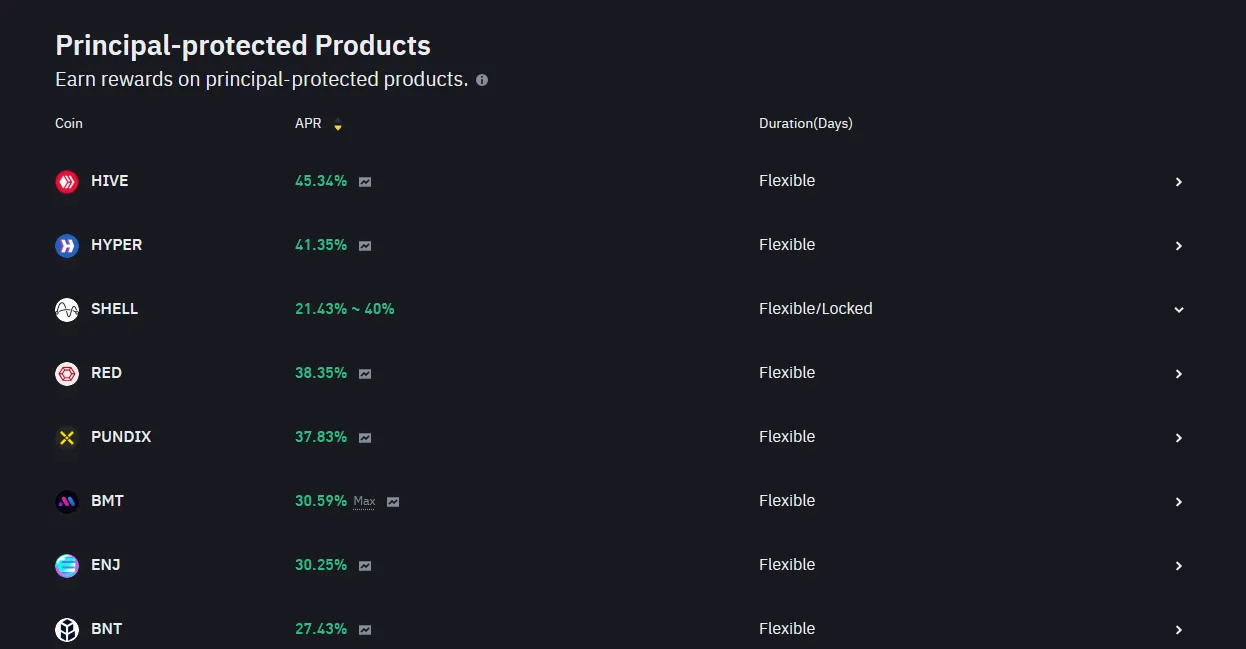Open the PUNDIX row's right chevron
This screenshot has height=649, width=1246.
pyautogui.click(x=1179, y=438)
